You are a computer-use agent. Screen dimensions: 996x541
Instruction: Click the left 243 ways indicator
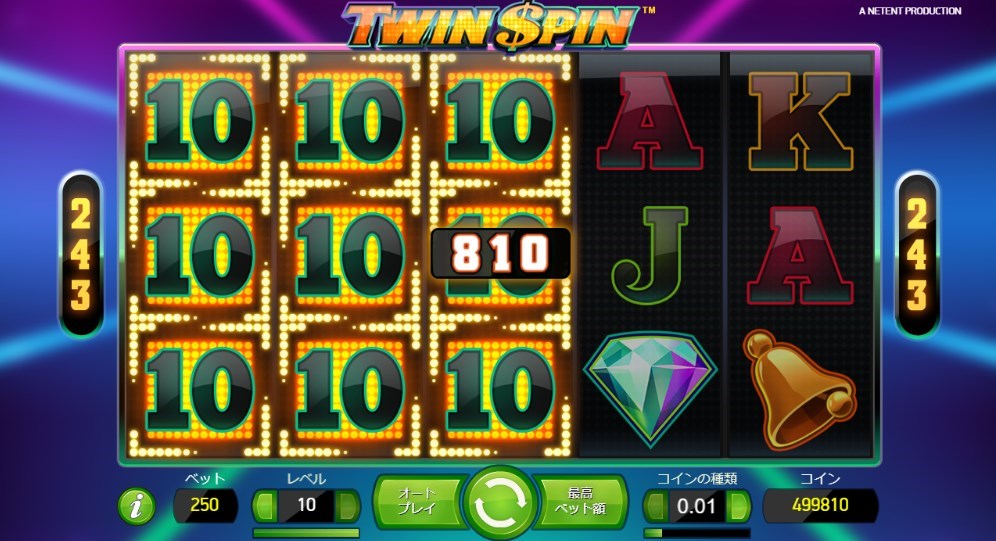coord(81,254)
